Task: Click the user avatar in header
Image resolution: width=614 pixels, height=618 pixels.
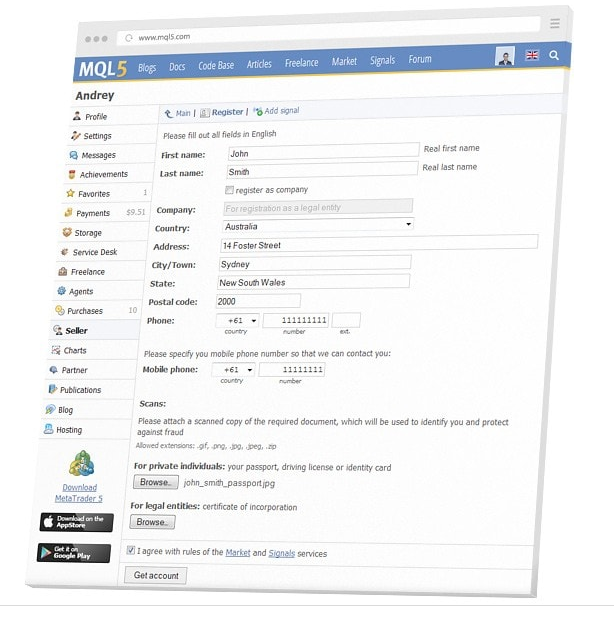Action: pyautogui.click(x=505, y=56)
